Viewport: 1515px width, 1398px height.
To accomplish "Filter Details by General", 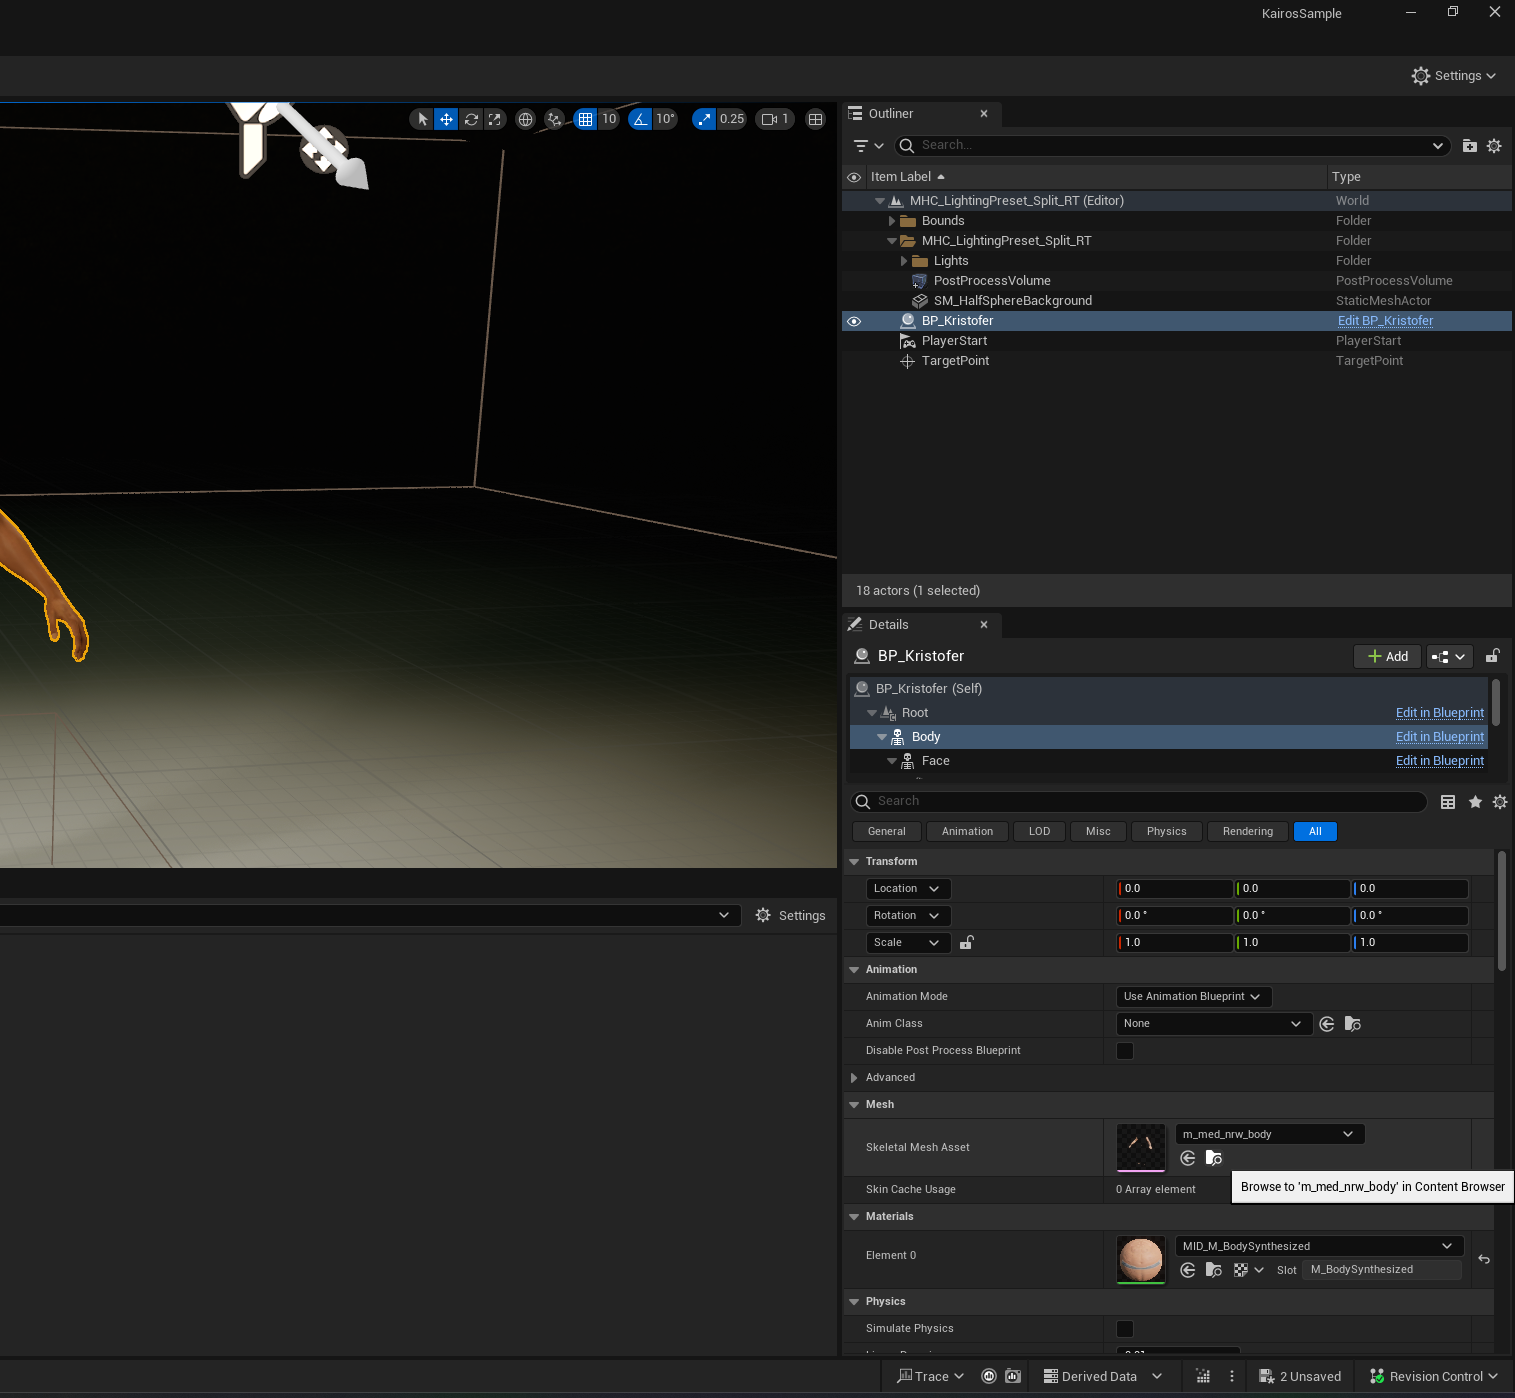I will coord(887,832).
